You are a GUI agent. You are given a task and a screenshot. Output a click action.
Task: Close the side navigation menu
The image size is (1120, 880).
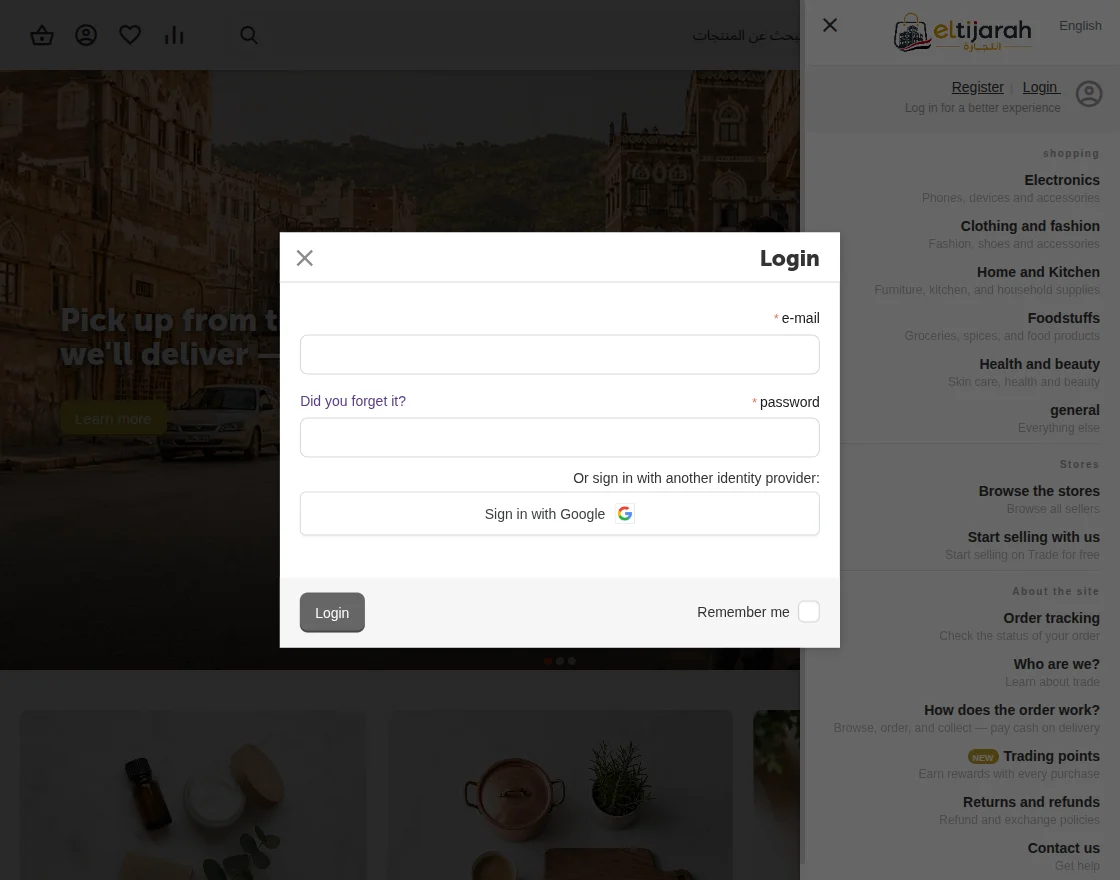click(830, 25)
